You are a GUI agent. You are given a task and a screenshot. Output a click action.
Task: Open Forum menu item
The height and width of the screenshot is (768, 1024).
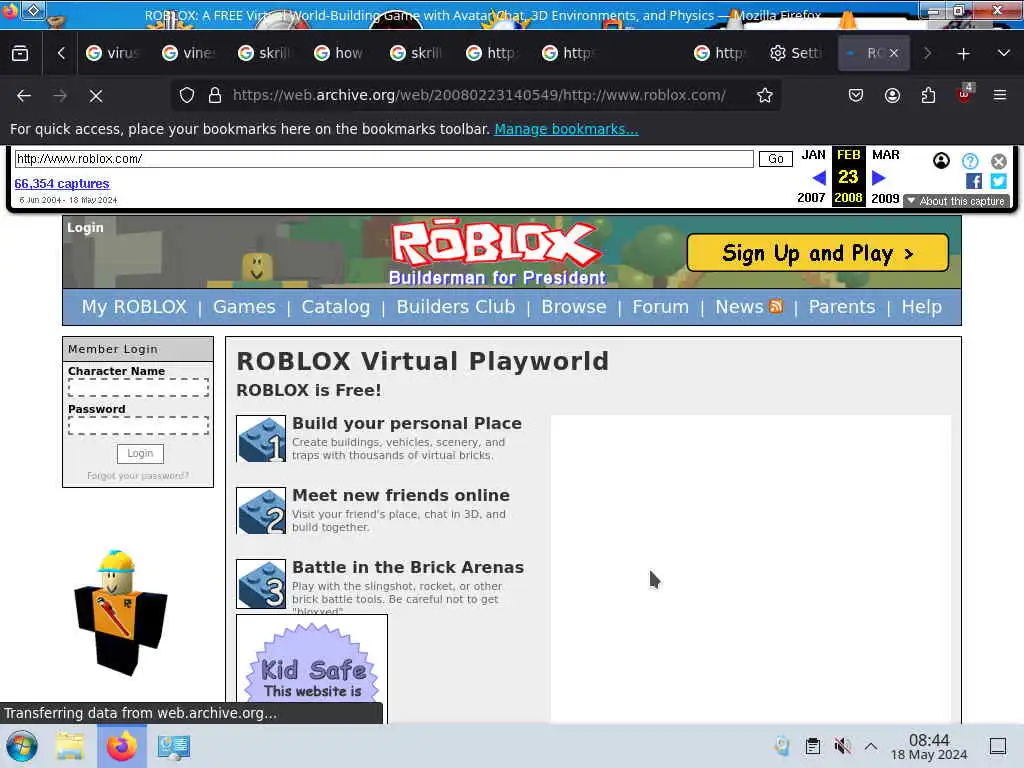click(x=660, y=307)
